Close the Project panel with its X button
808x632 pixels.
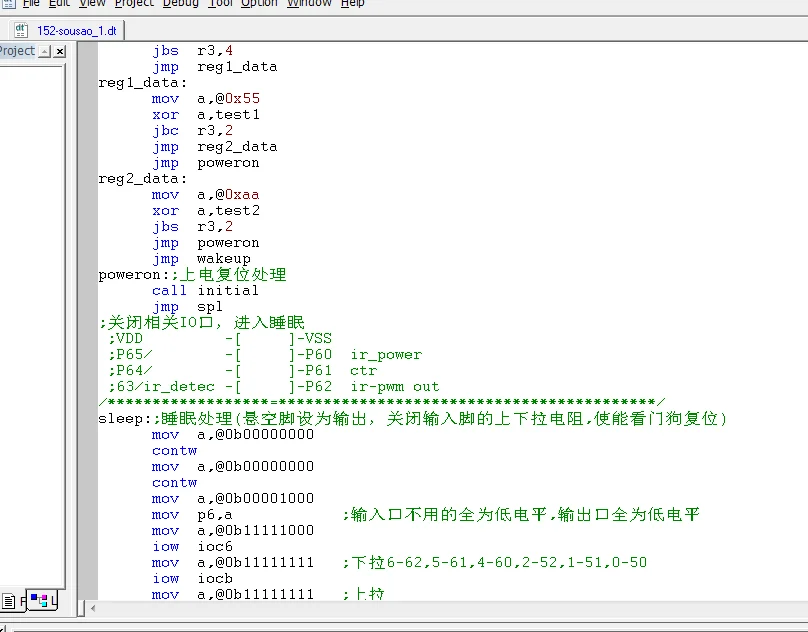click(x=59, y=51)
